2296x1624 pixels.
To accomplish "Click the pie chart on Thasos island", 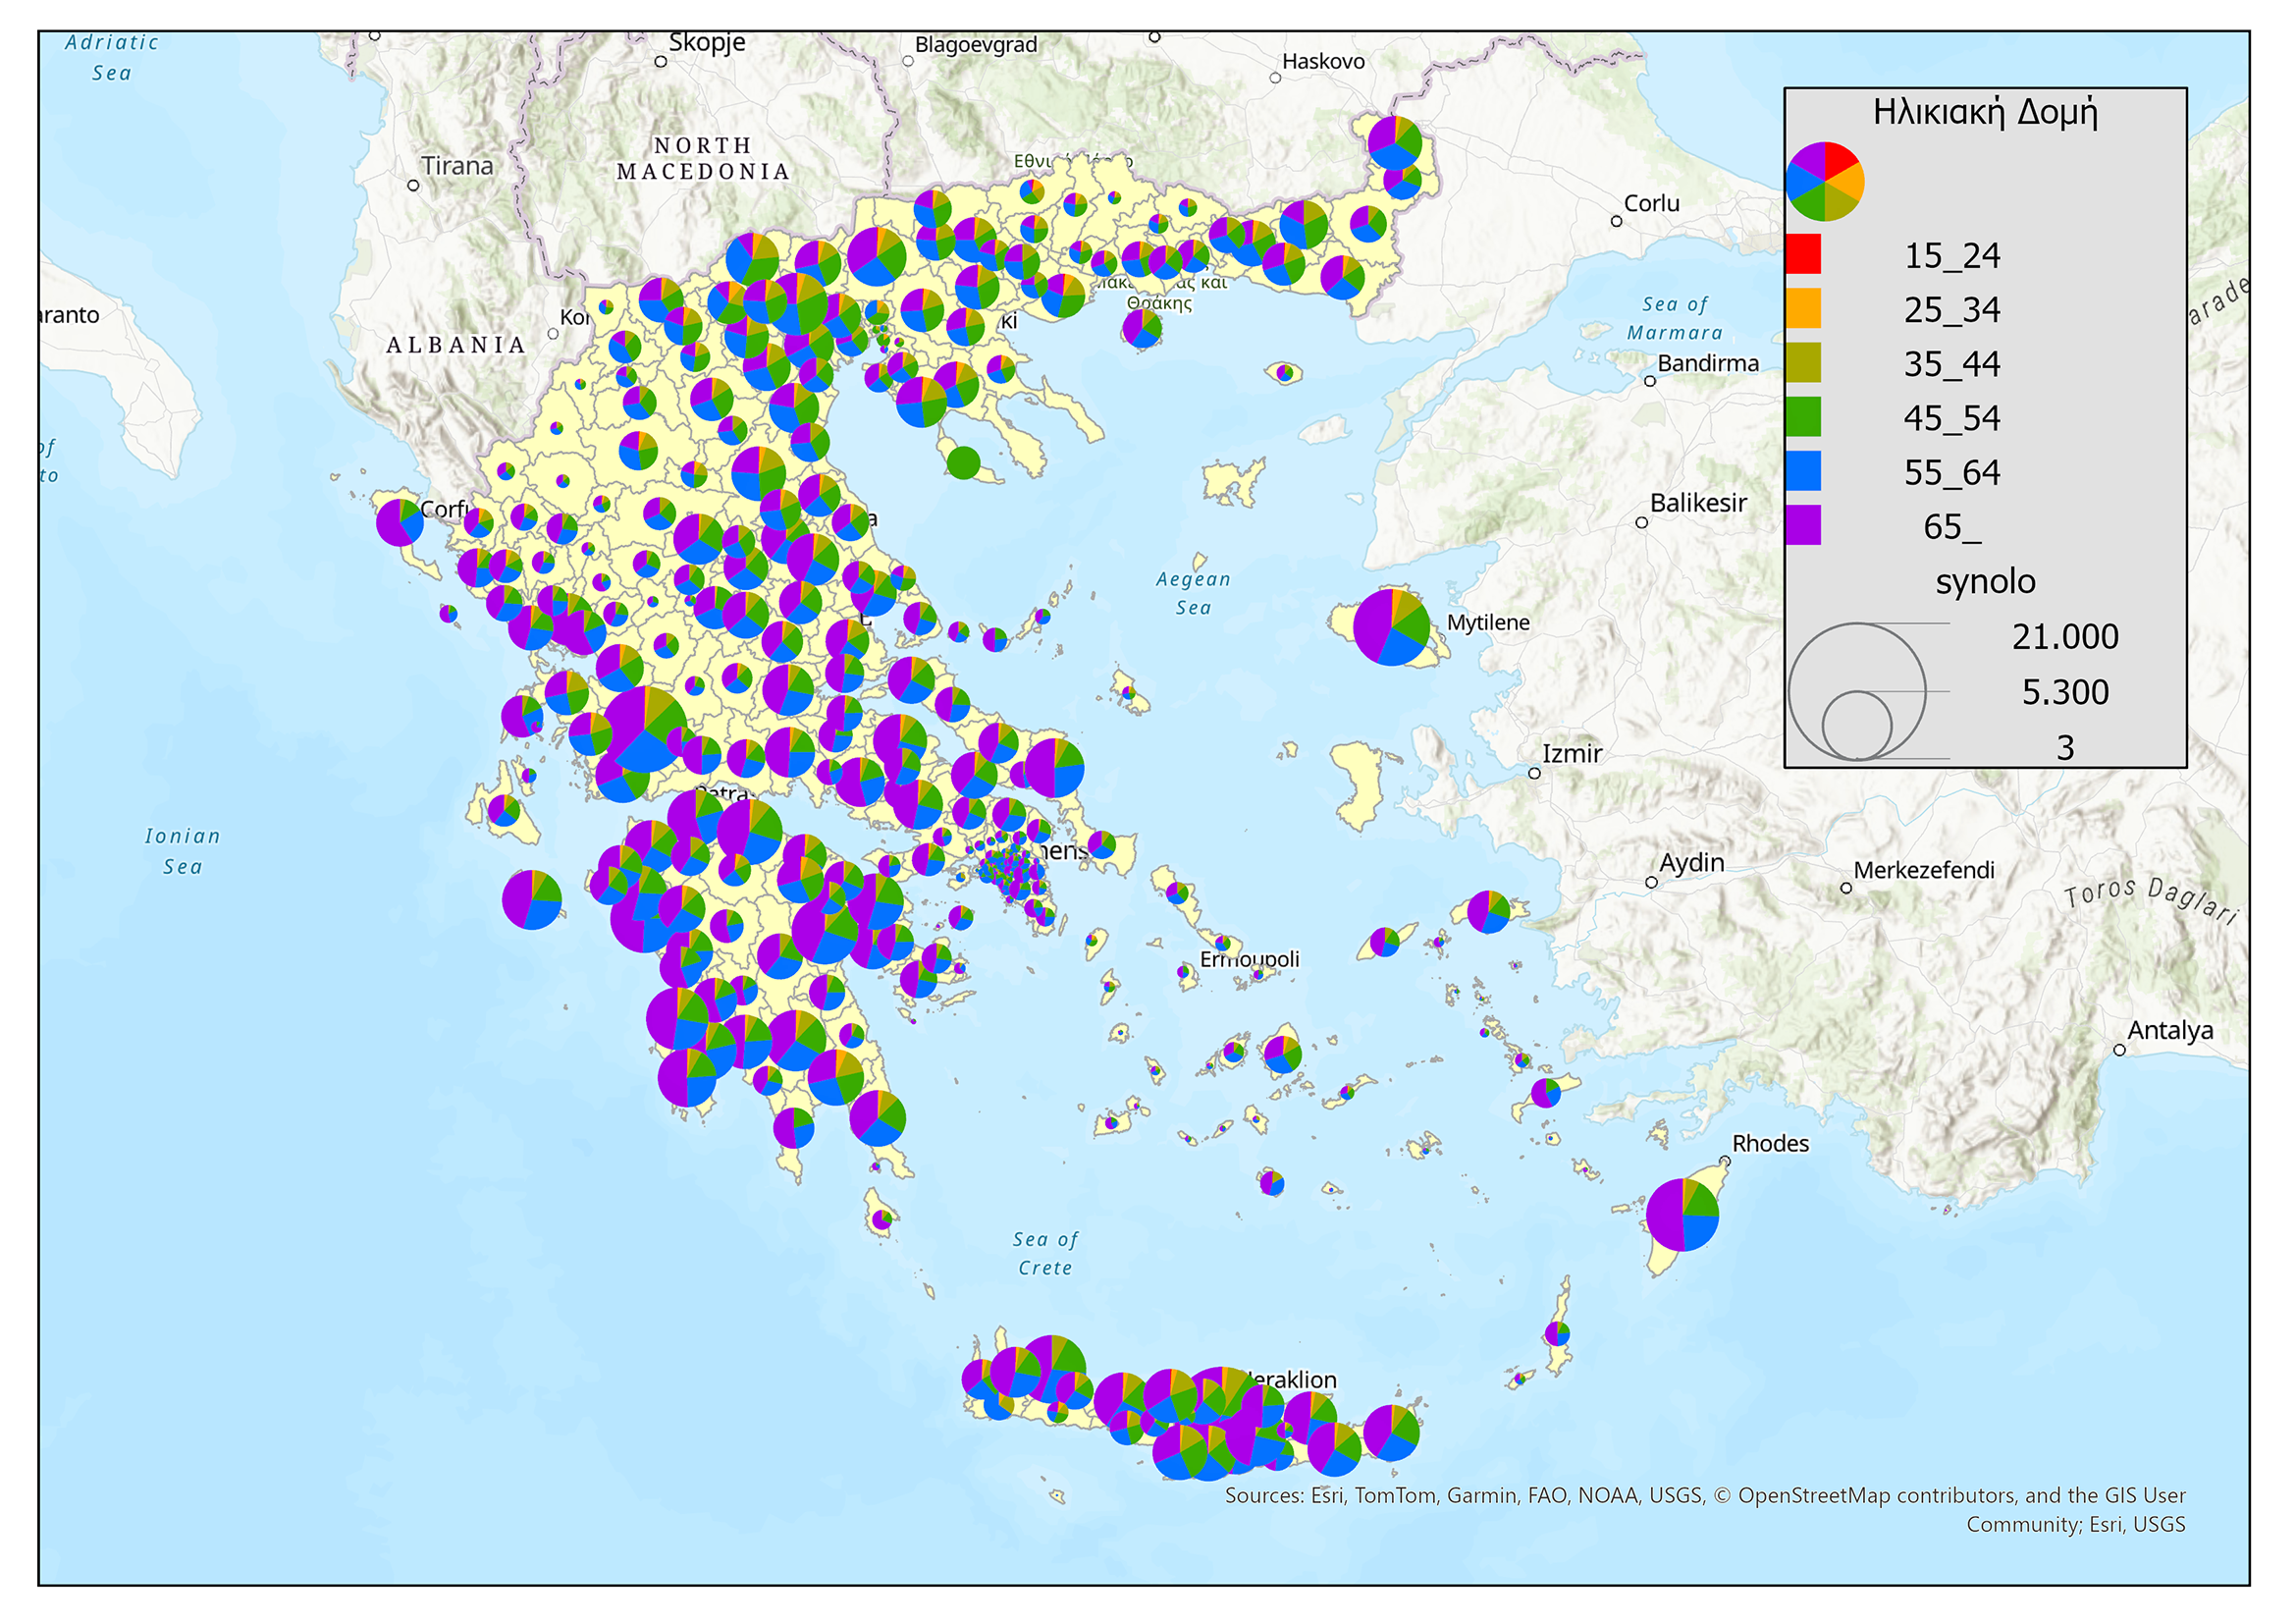I will 1141,327.
